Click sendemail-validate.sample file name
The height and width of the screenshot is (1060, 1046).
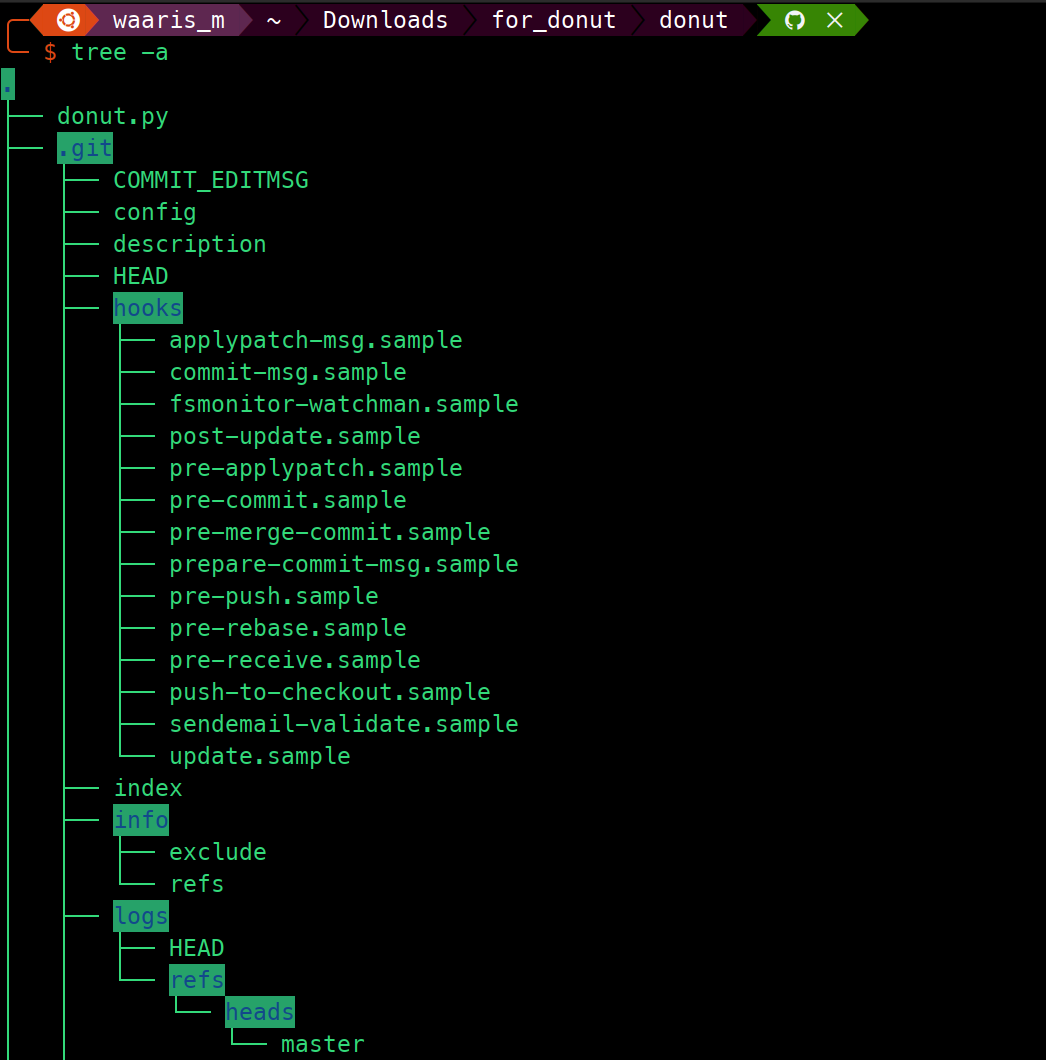pos(343,724)
